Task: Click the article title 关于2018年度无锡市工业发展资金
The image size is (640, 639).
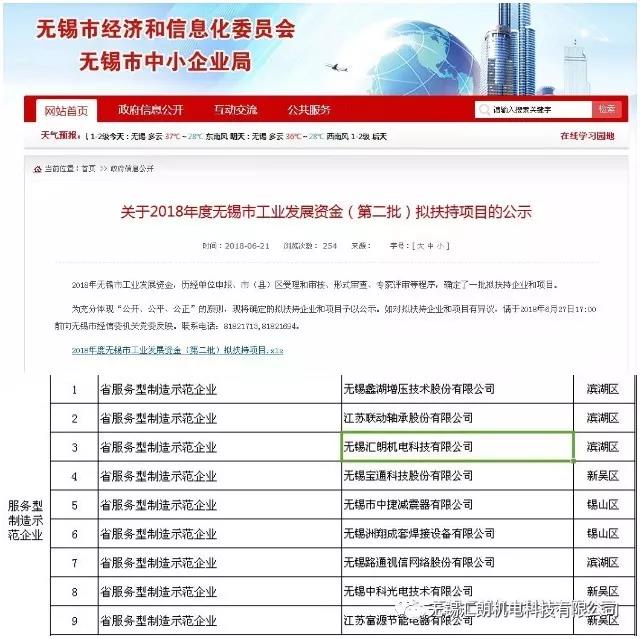Action: 326,212
